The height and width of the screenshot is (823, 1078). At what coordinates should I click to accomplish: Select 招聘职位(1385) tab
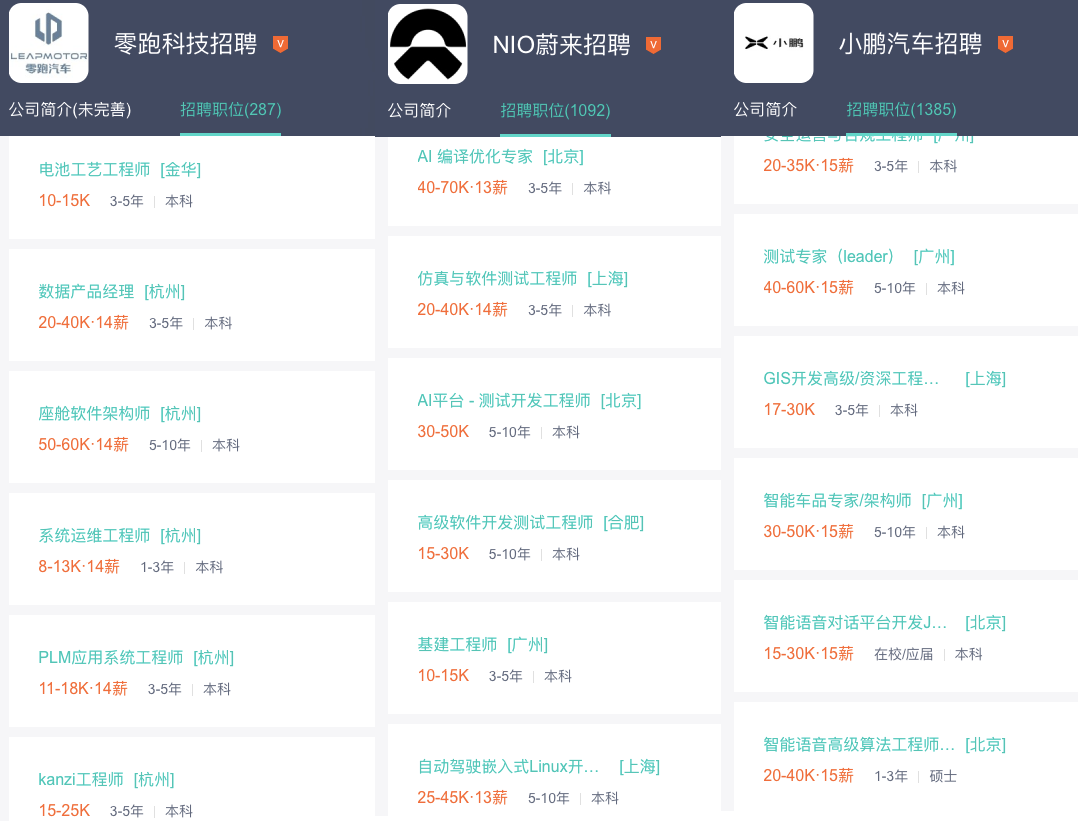pos(901,109)
